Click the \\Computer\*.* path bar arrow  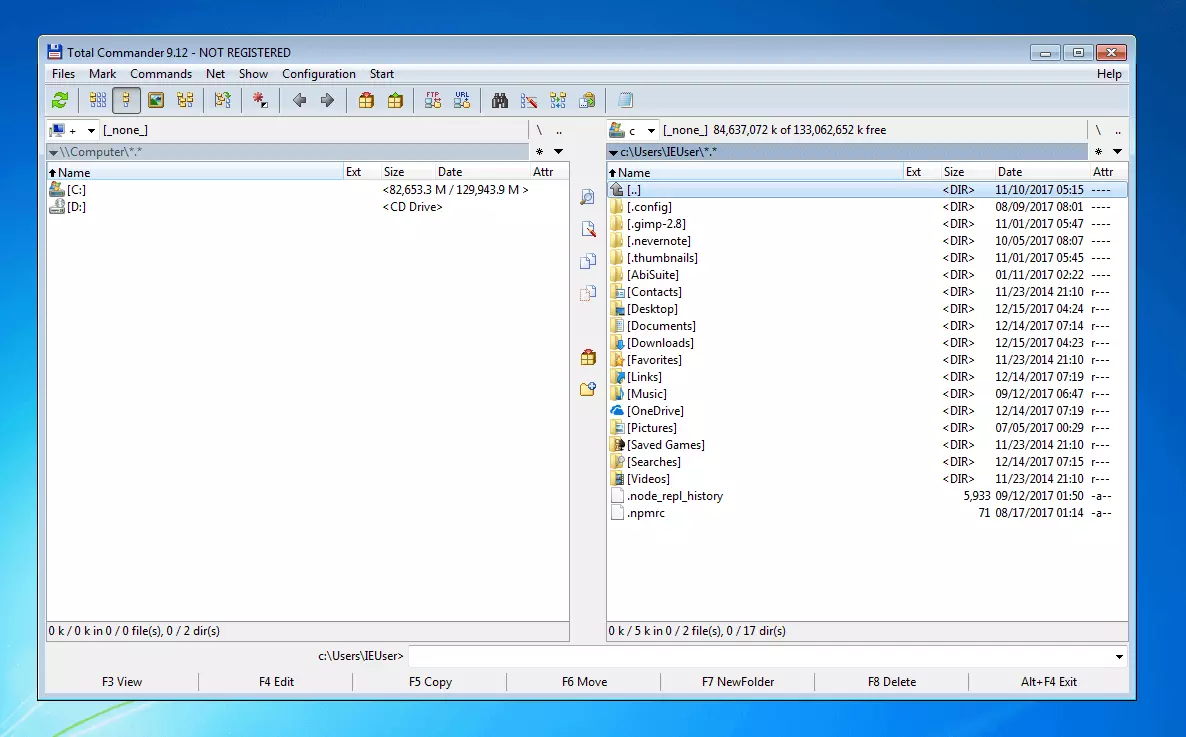(x=53, y=152)
